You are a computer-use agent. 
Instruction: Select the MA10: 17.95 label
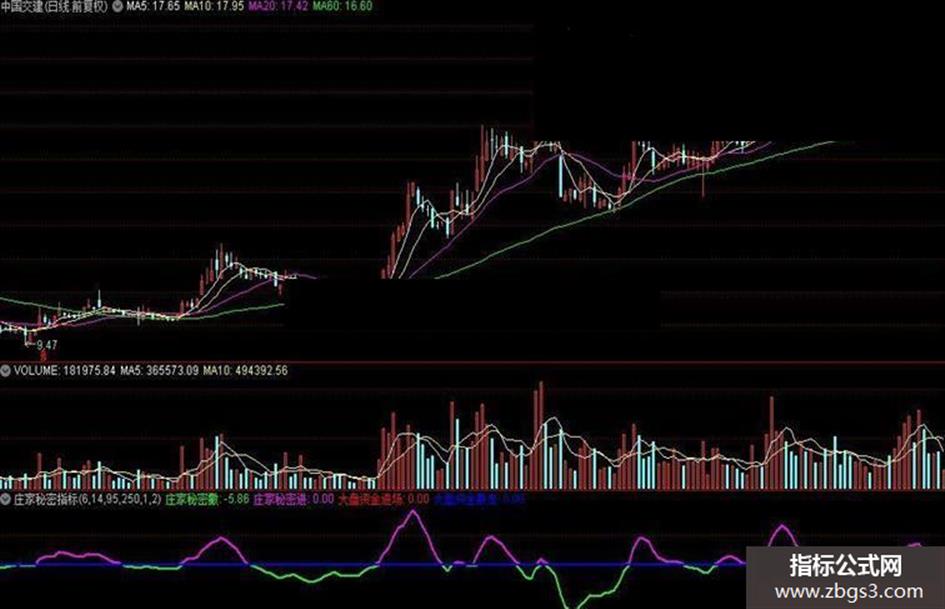click(214, 7)
